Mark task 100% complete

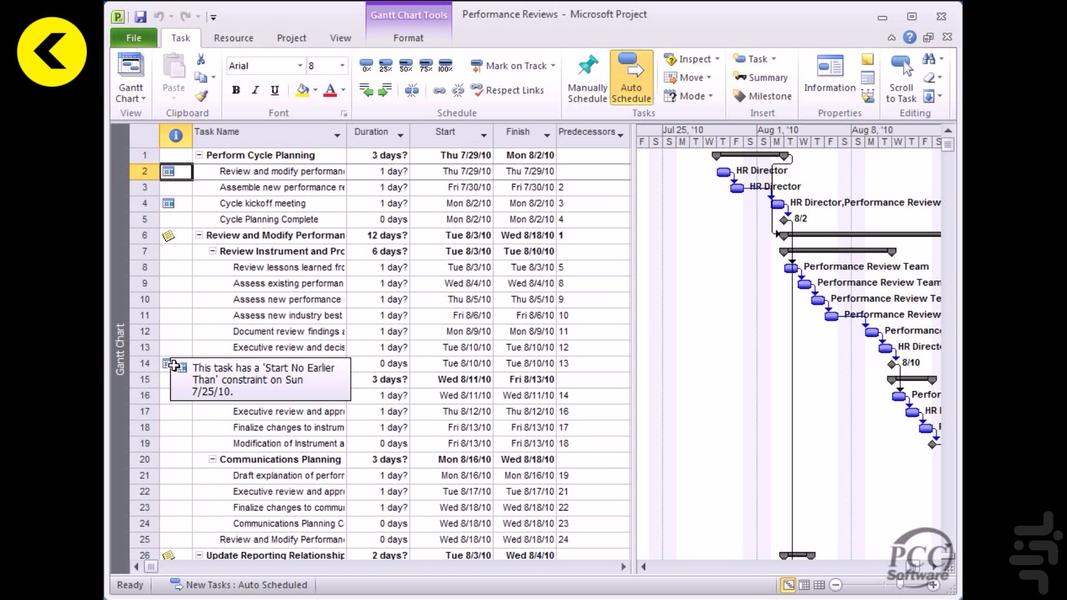pos(446,66)
